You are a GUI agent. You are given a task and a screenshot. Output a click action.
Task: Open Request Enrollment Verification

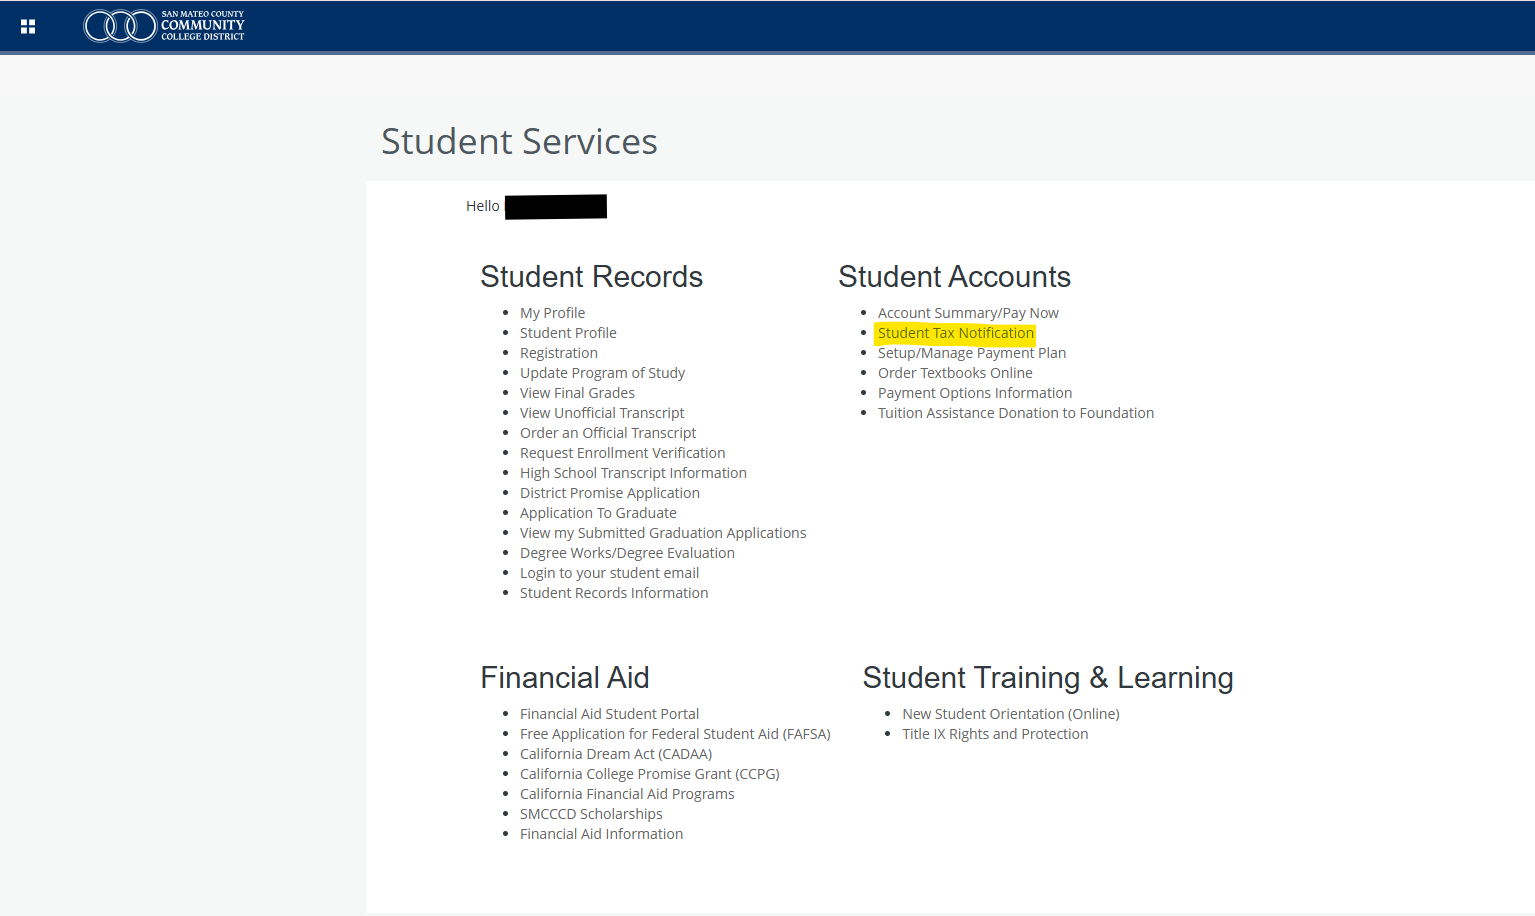[622, 453]
